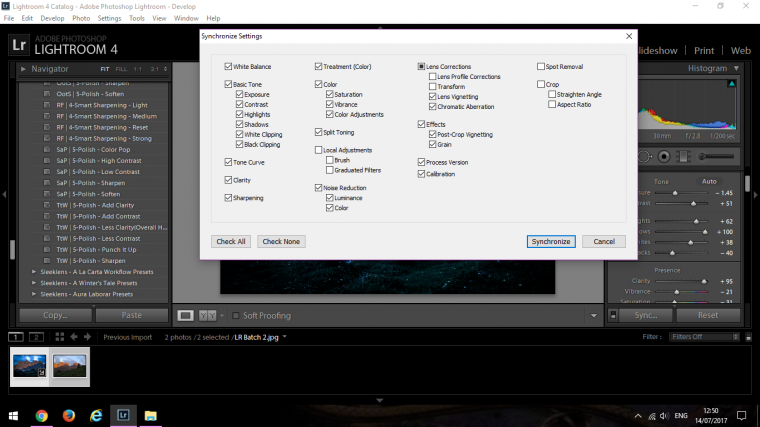
Task: Adjust the Exposure slider at -1.45
Action: pyautogui.click(x=675, y=193)
